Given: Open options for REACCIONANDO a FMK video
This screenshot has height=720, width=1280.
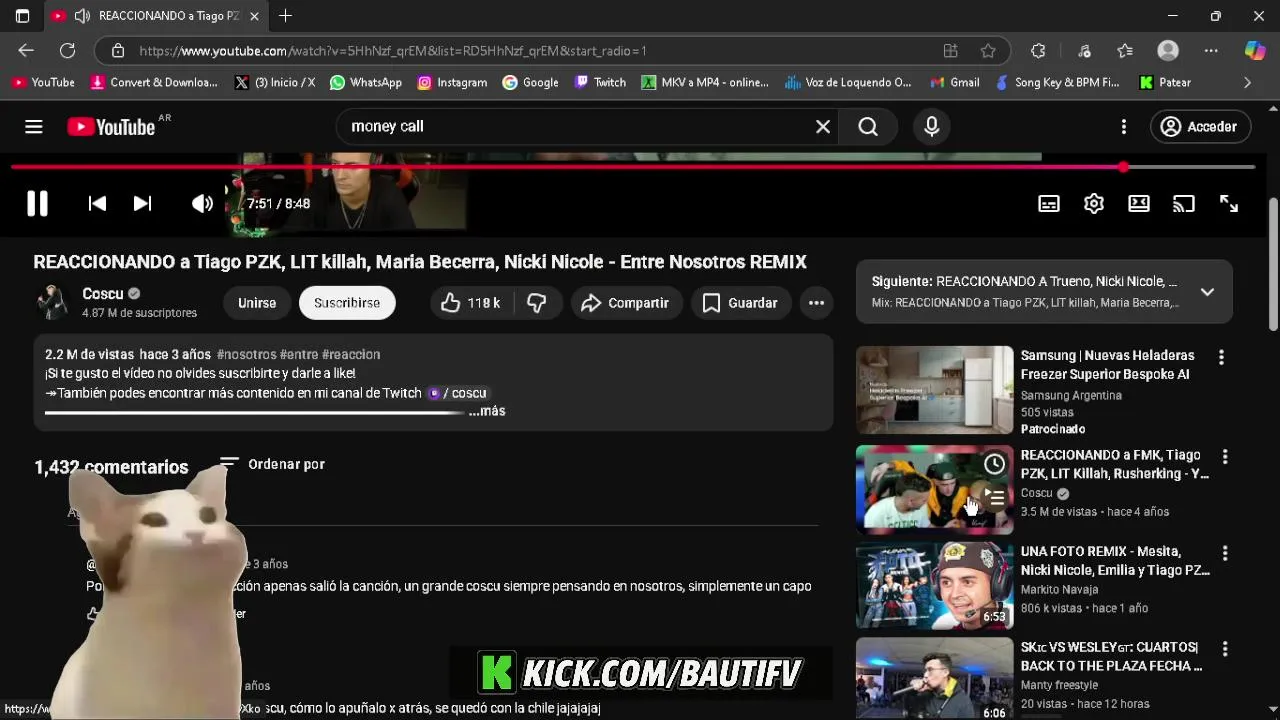Looking at the screenshot, I should coord(1225,457).
